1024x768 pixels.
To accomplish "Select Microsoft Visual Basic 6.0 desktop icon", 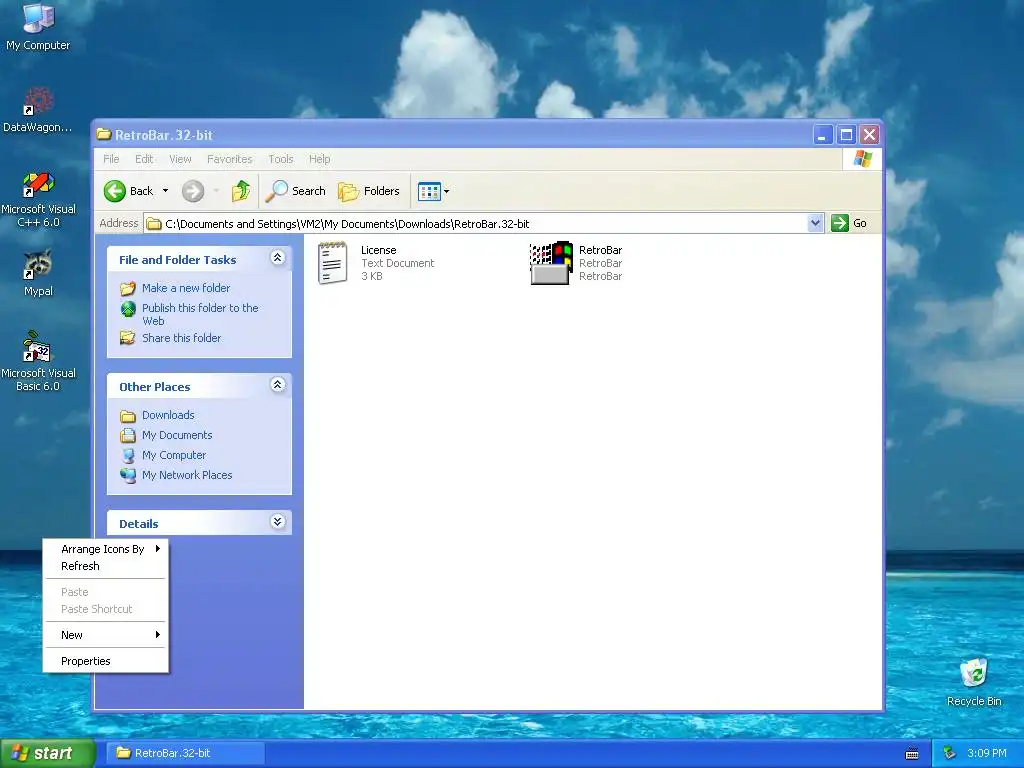I will coord(38,361).
